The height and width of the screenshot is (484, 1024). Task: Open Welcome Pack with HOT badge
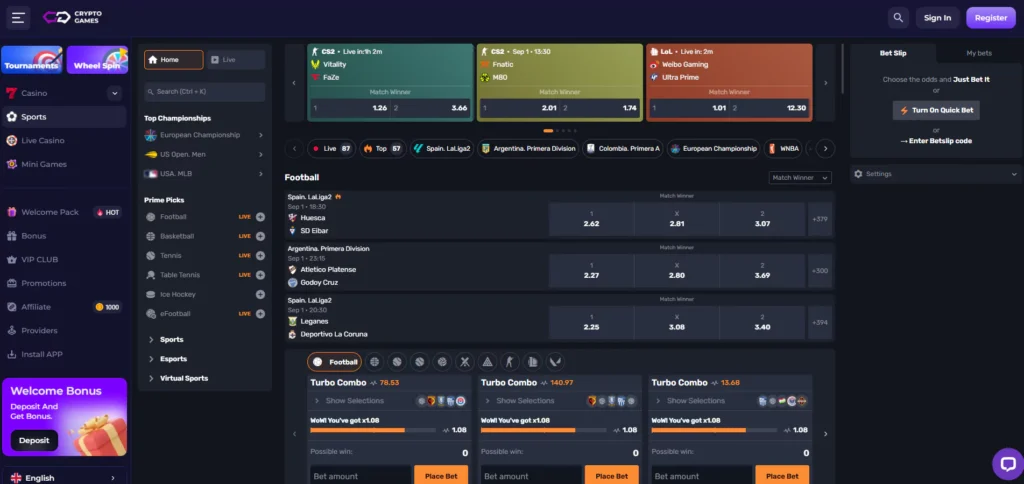[63, 212]
